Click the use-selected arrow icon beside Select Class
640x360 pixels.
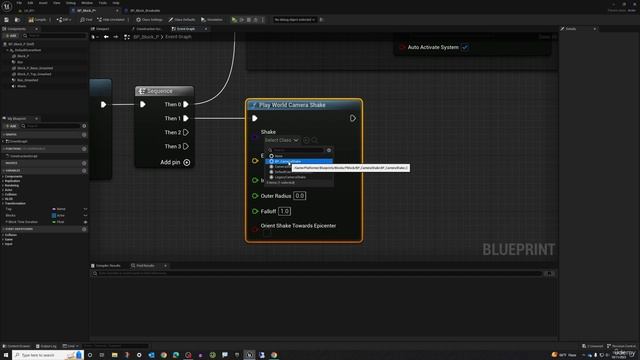[x=306, y=140]
